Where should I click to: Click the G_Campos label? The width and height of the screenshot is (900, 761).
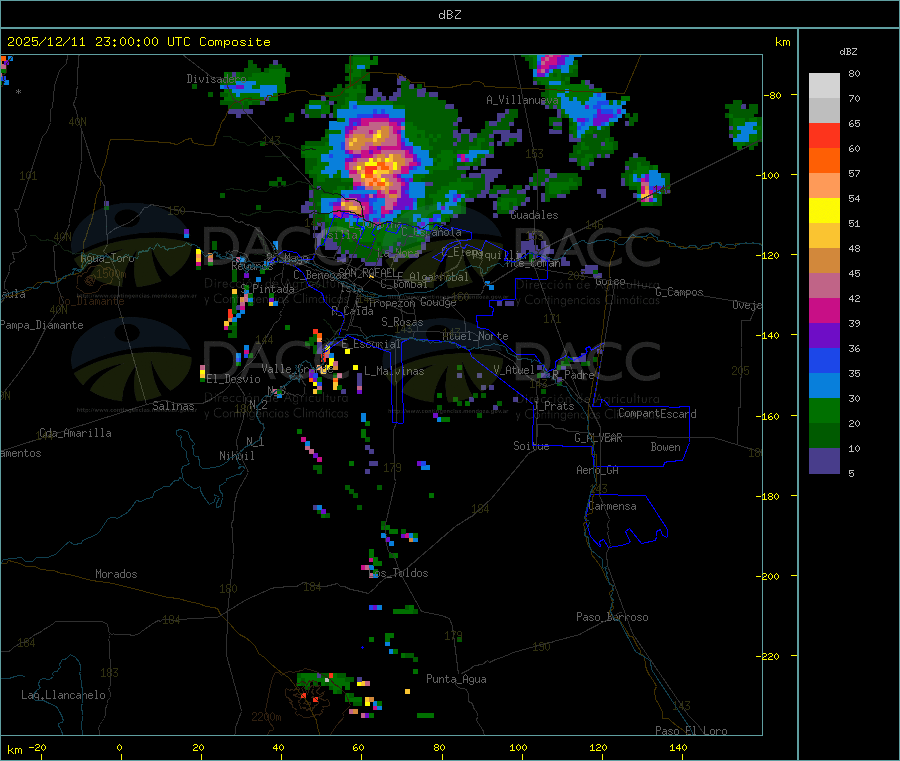click(x=680, y=292)
